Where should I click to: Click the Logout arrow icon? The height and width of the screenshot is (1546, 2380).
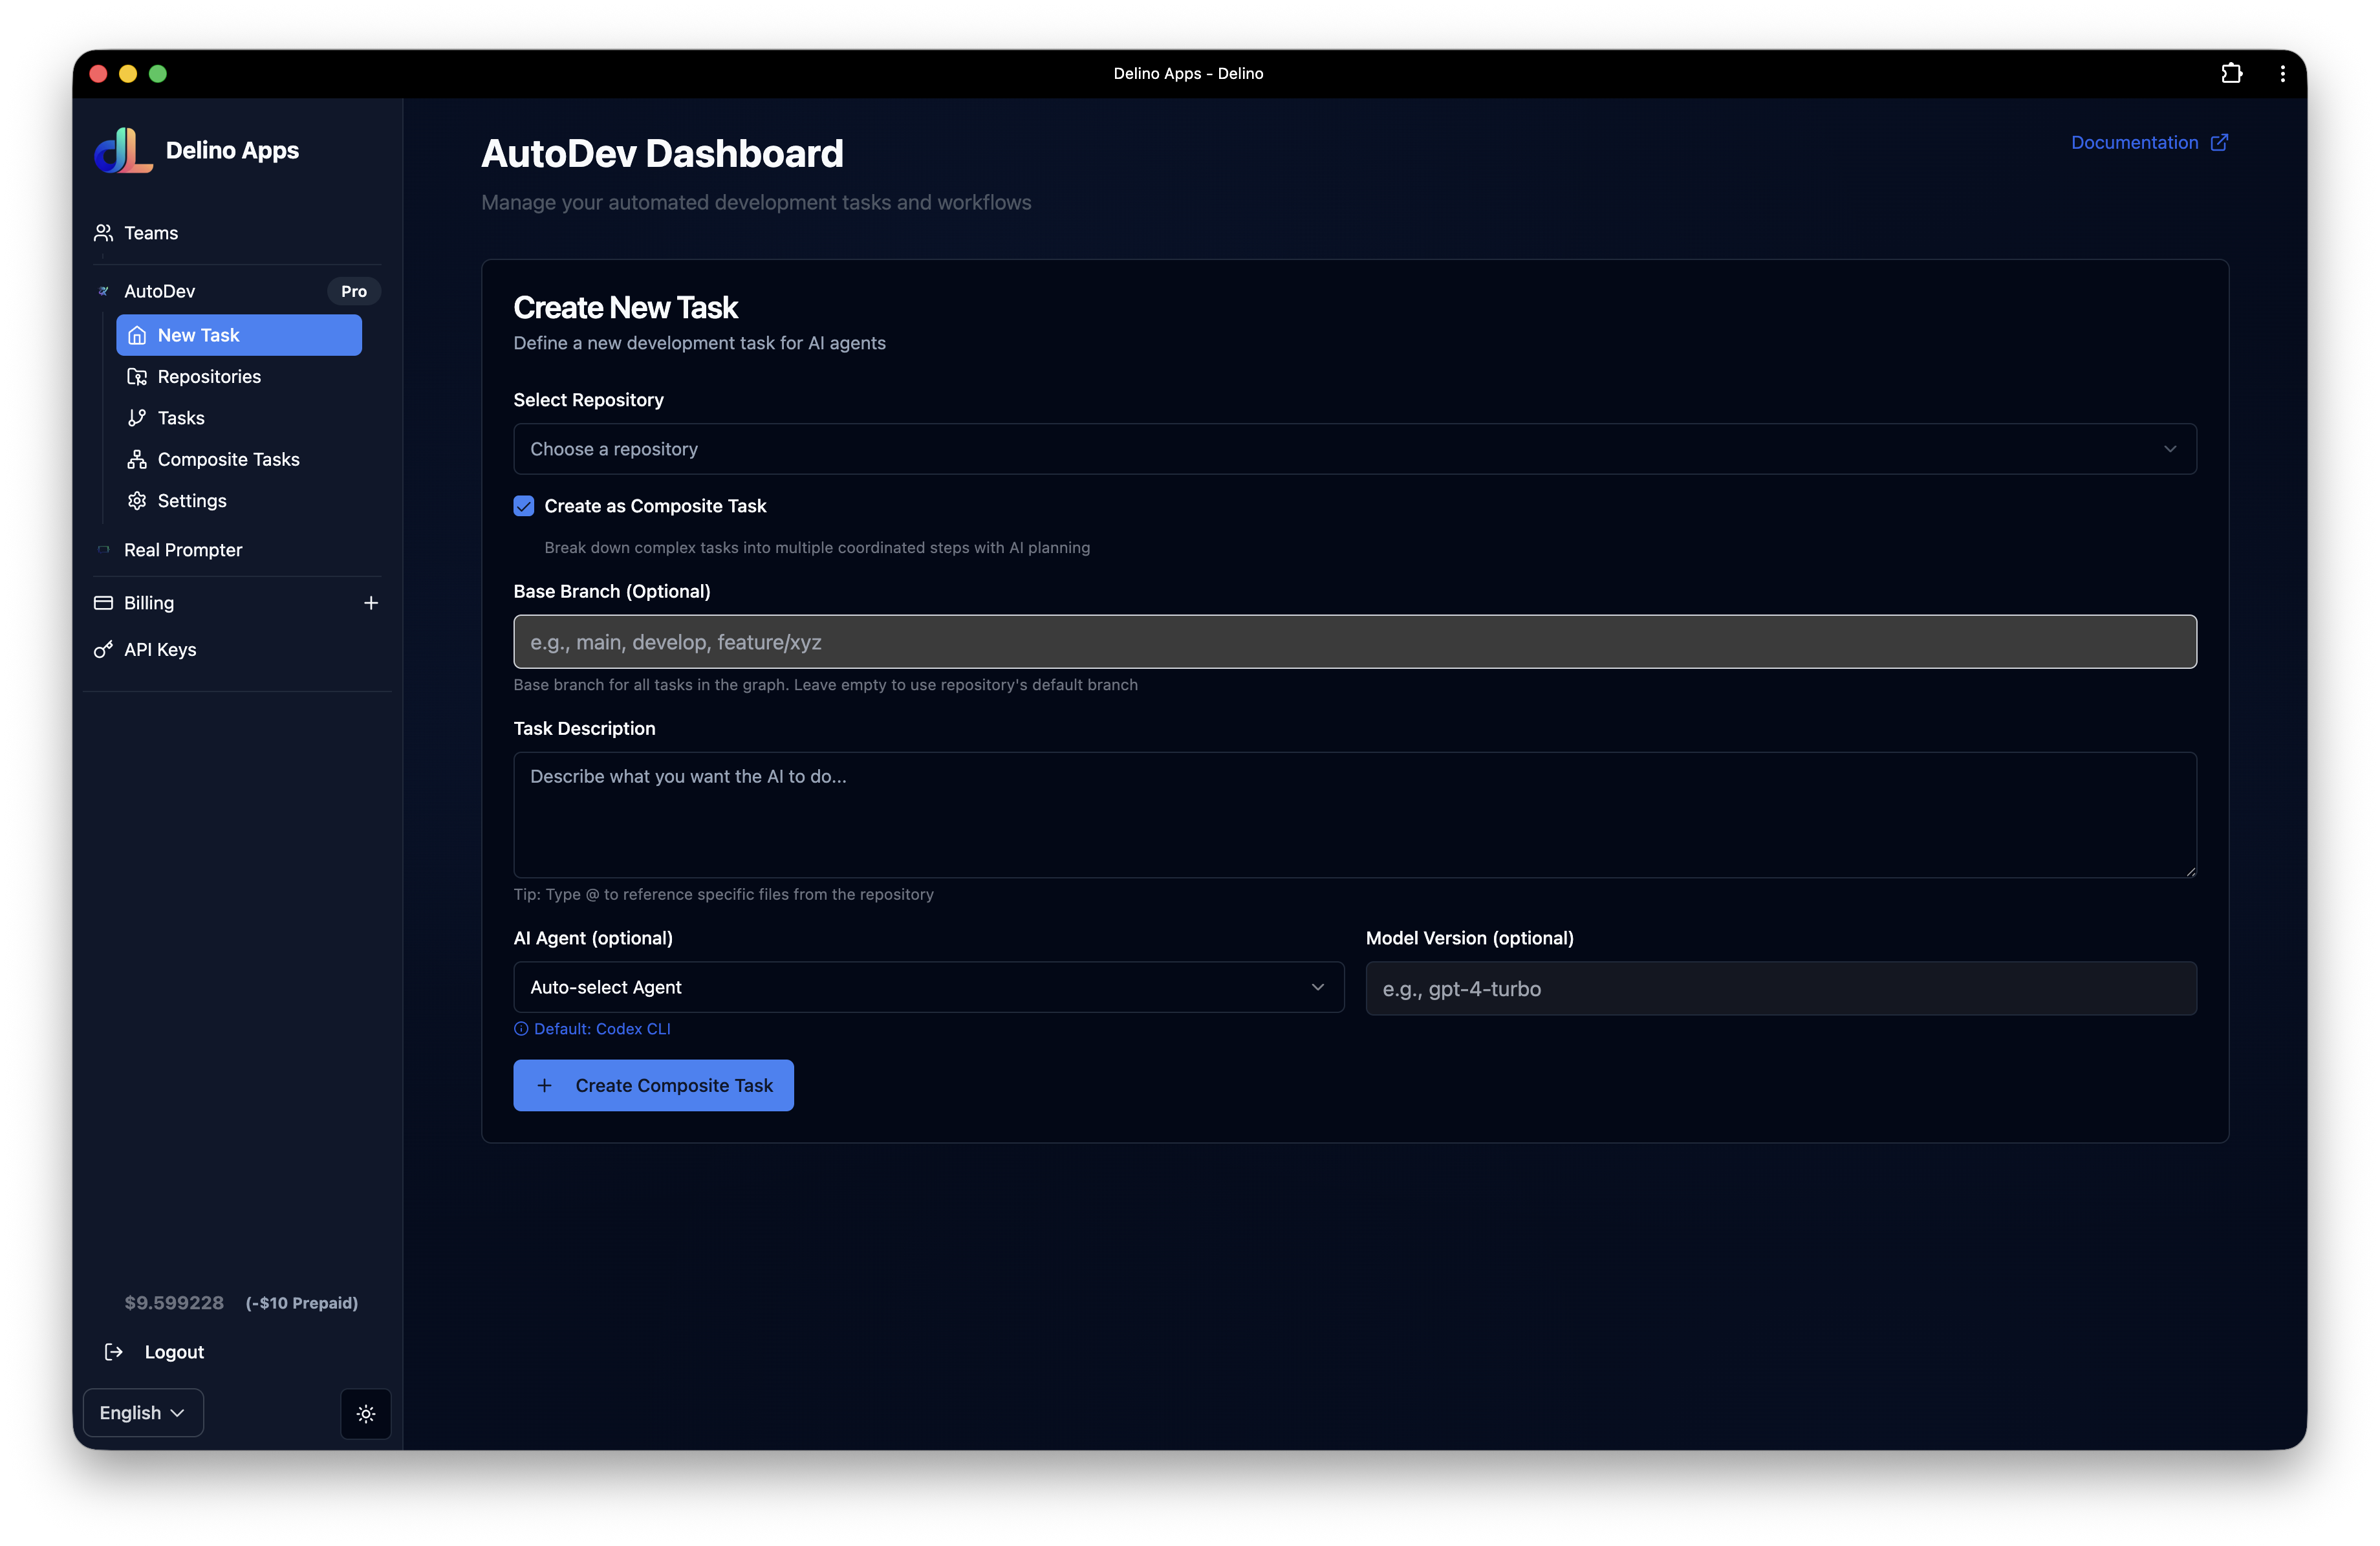pos(114,1352)
